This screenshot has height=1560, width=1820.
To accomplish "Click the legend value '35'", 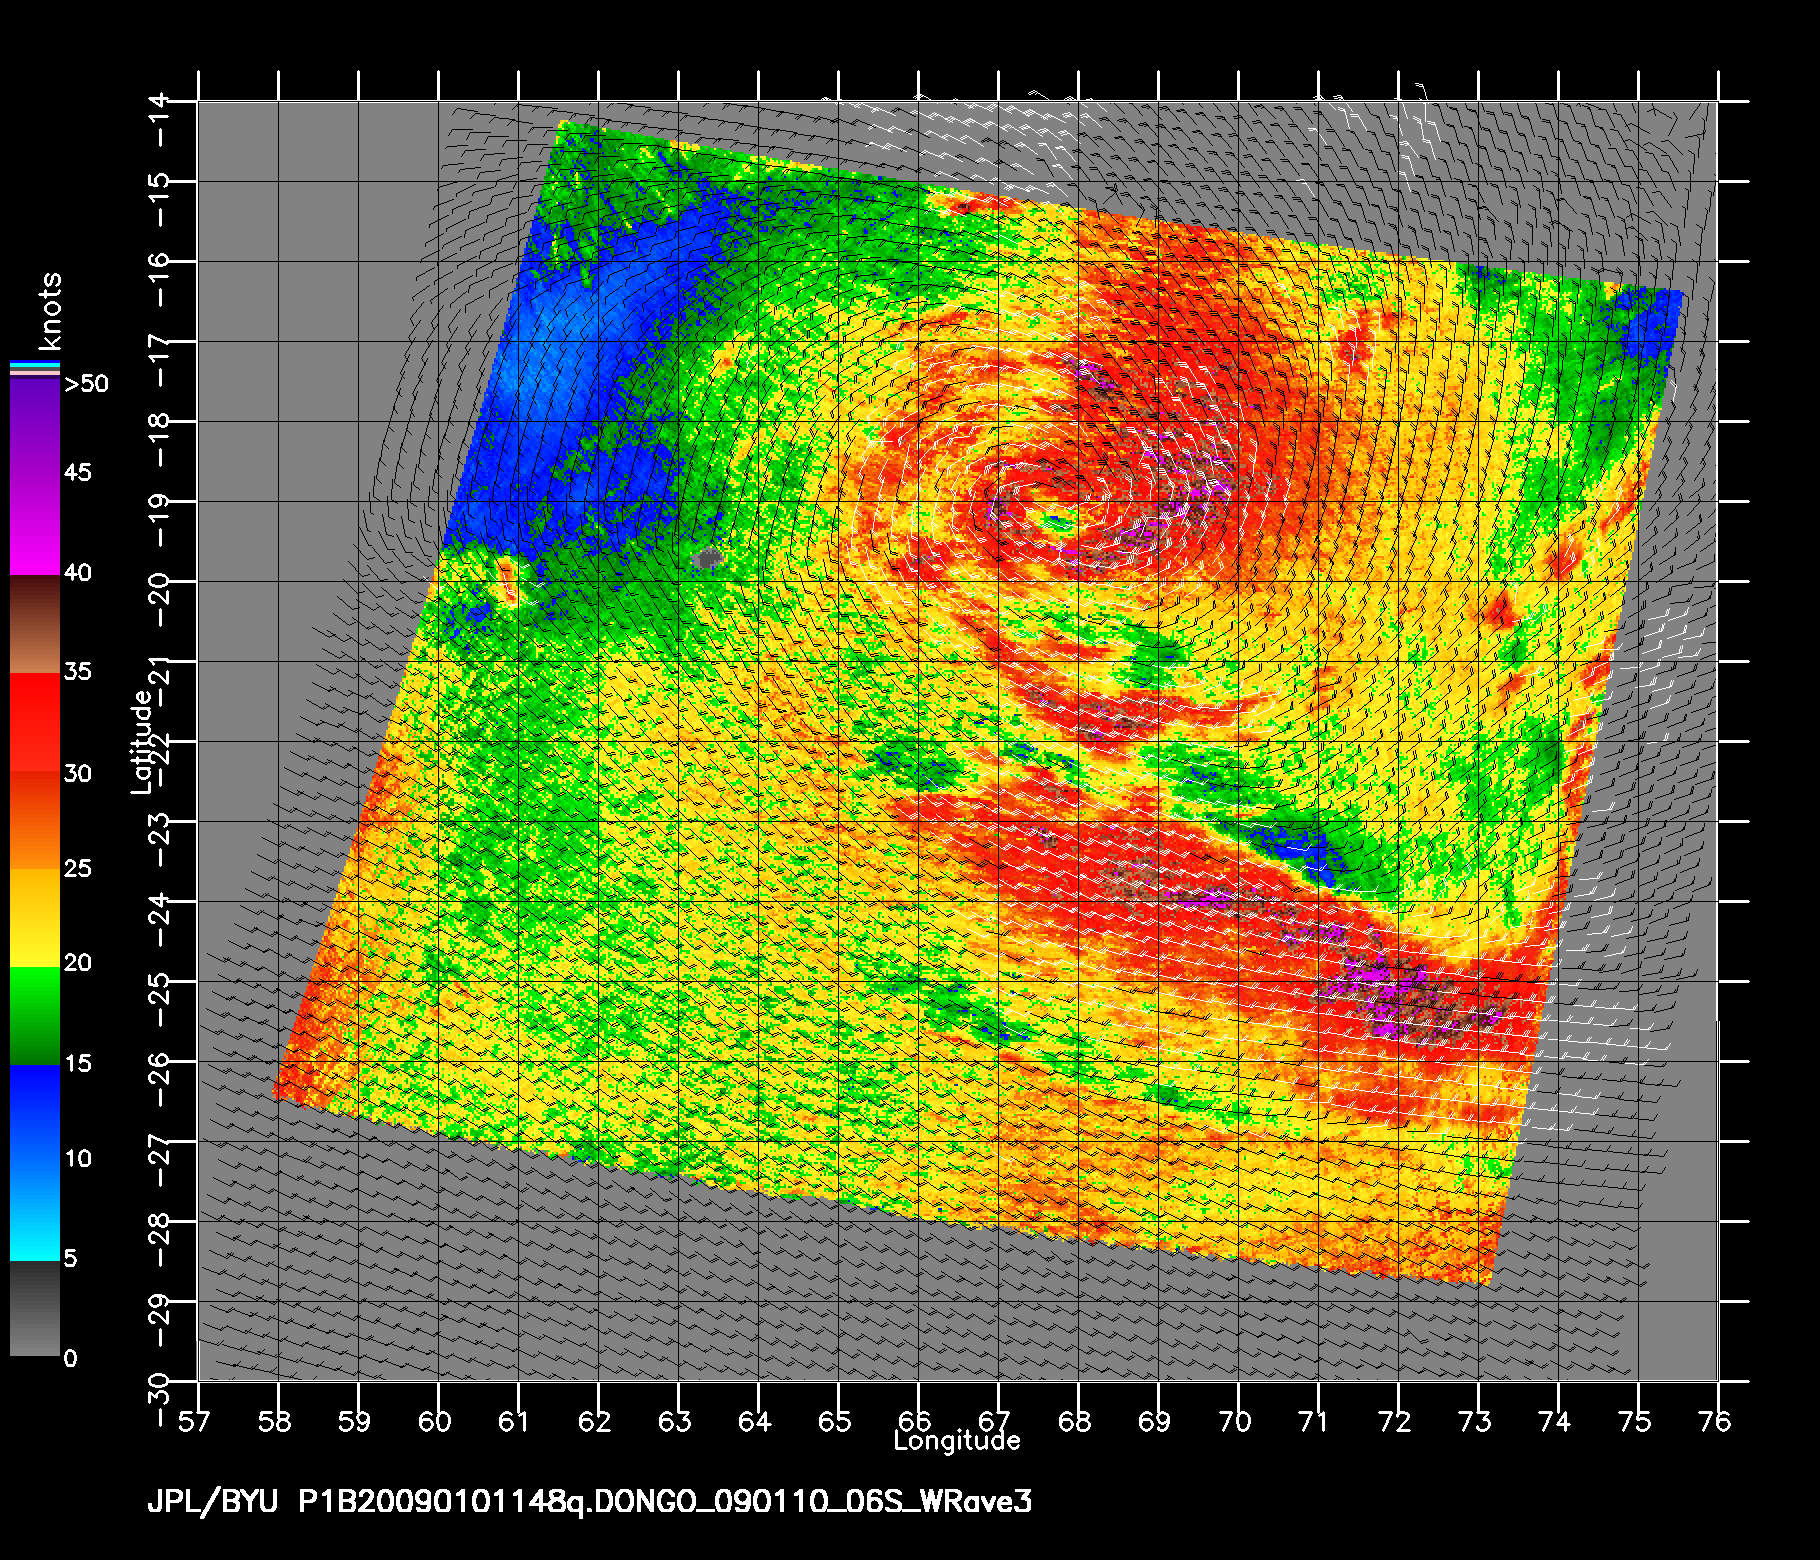I will click(x=78, y=671).
